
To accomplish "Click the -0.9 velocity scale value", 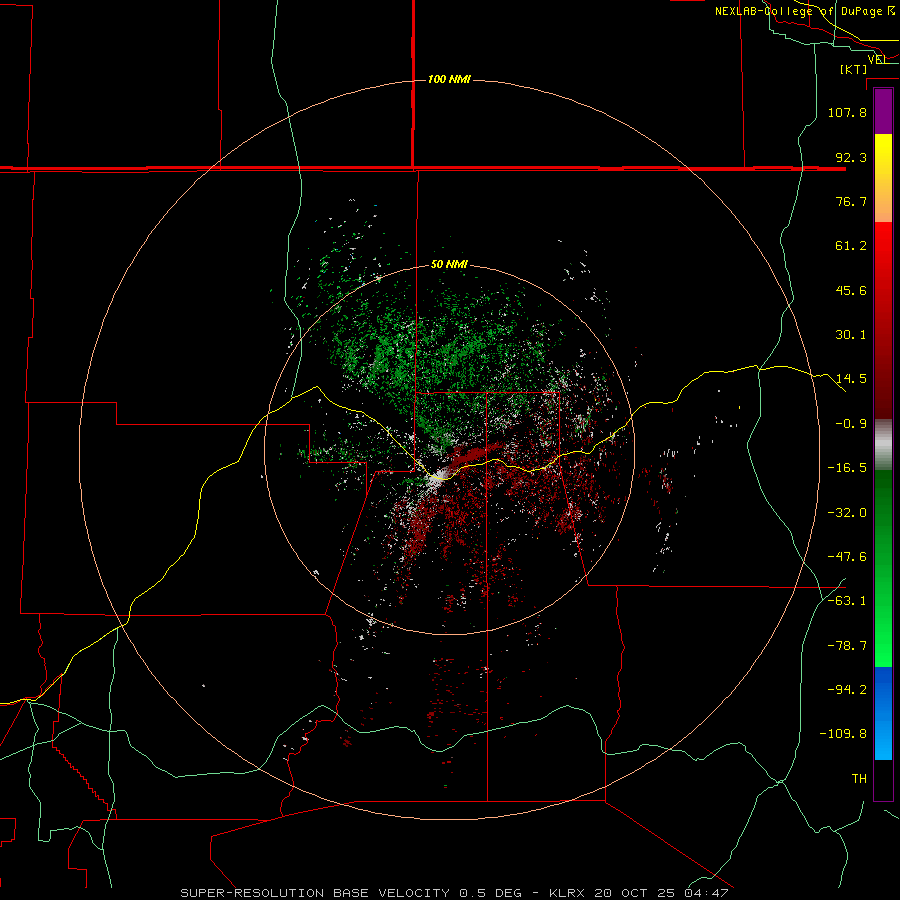I will click(851, 424).
